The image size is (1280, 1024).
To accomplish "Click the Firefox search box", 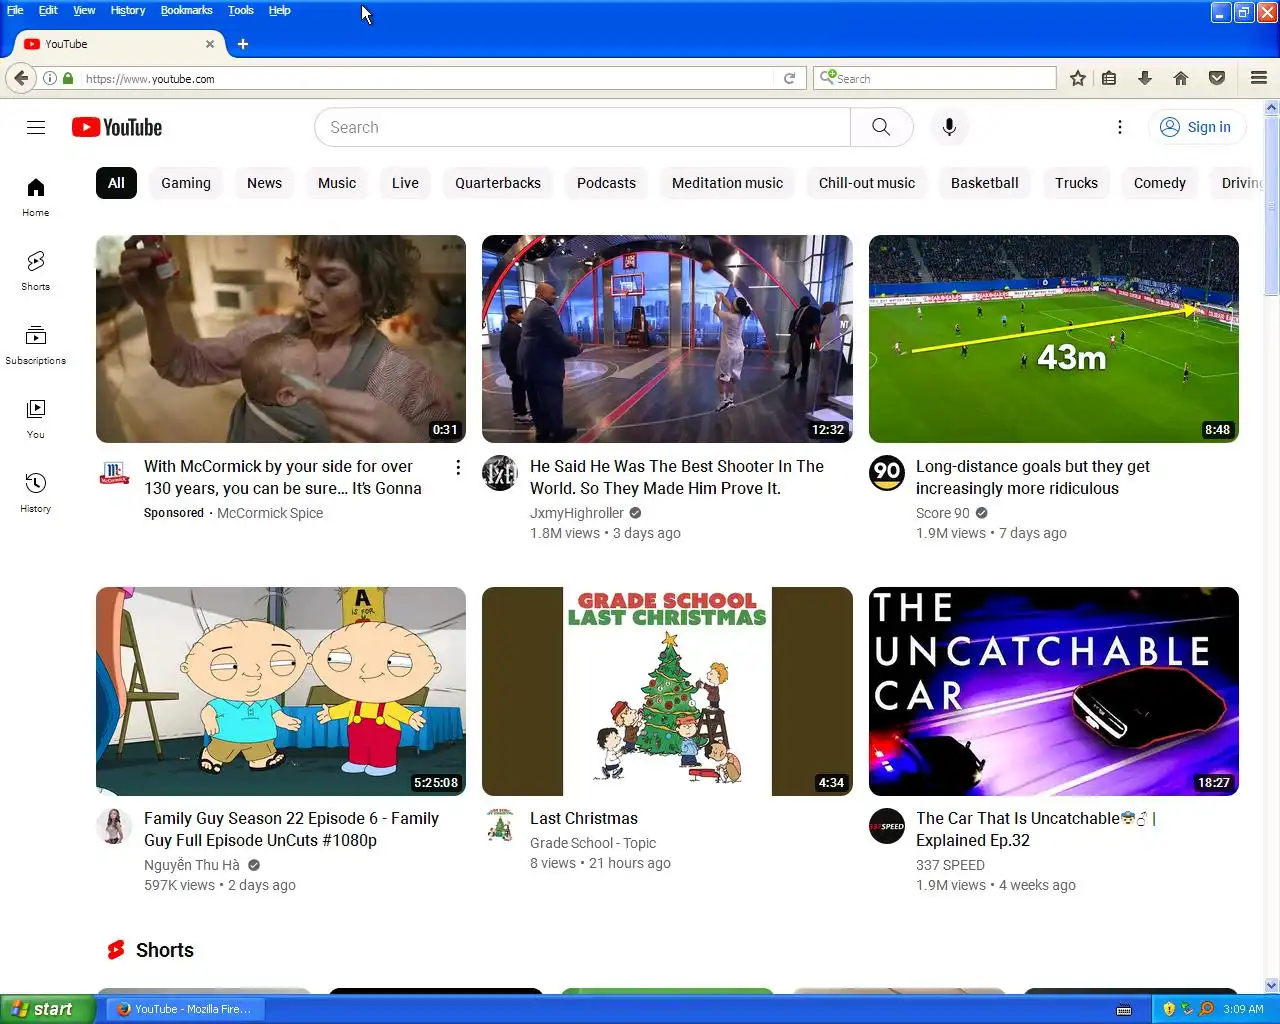I will coord(935,78).
